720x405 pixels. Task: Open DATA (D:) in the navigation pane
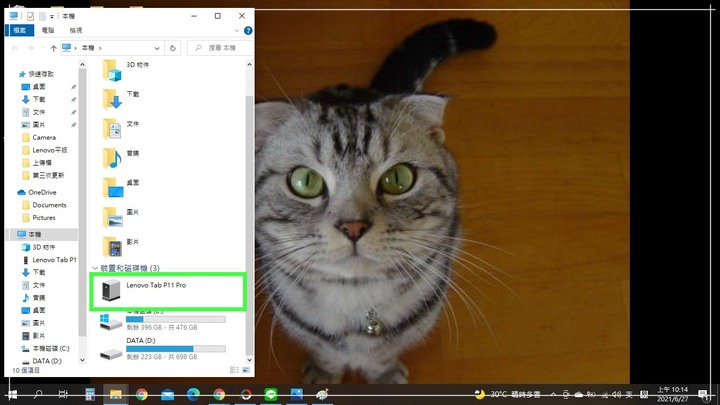(47, 361)
